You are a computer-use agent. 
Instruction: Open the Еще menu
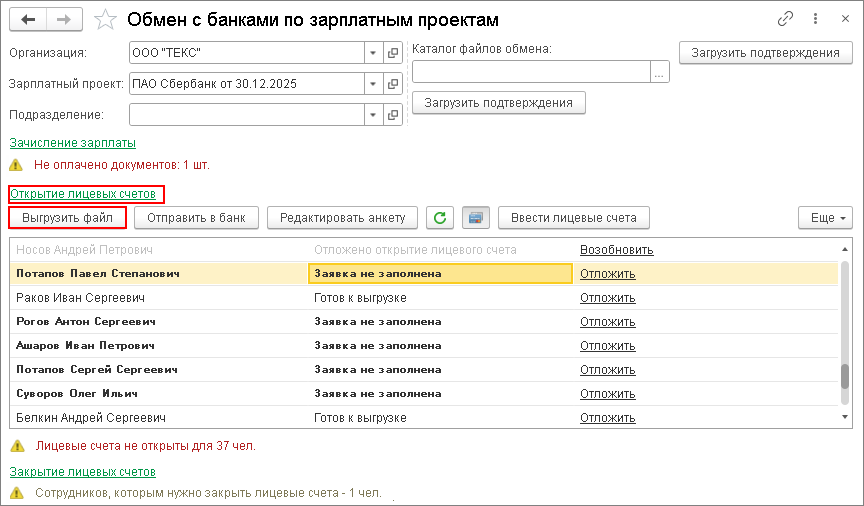tap(824, 217)
